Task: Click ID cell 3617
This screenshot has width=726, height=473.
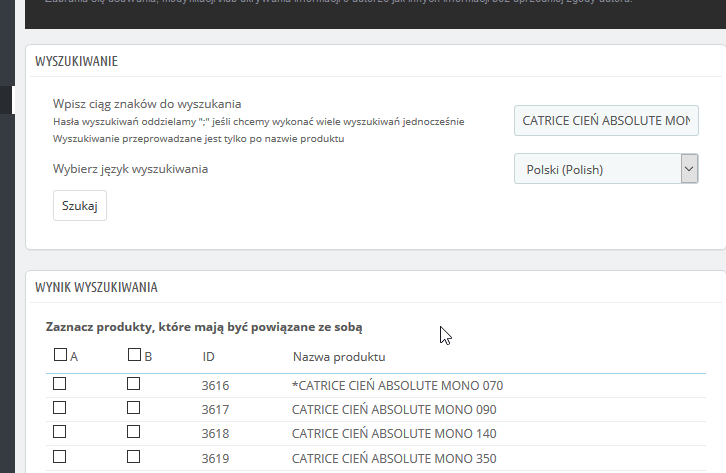Action: pos(215,410)
